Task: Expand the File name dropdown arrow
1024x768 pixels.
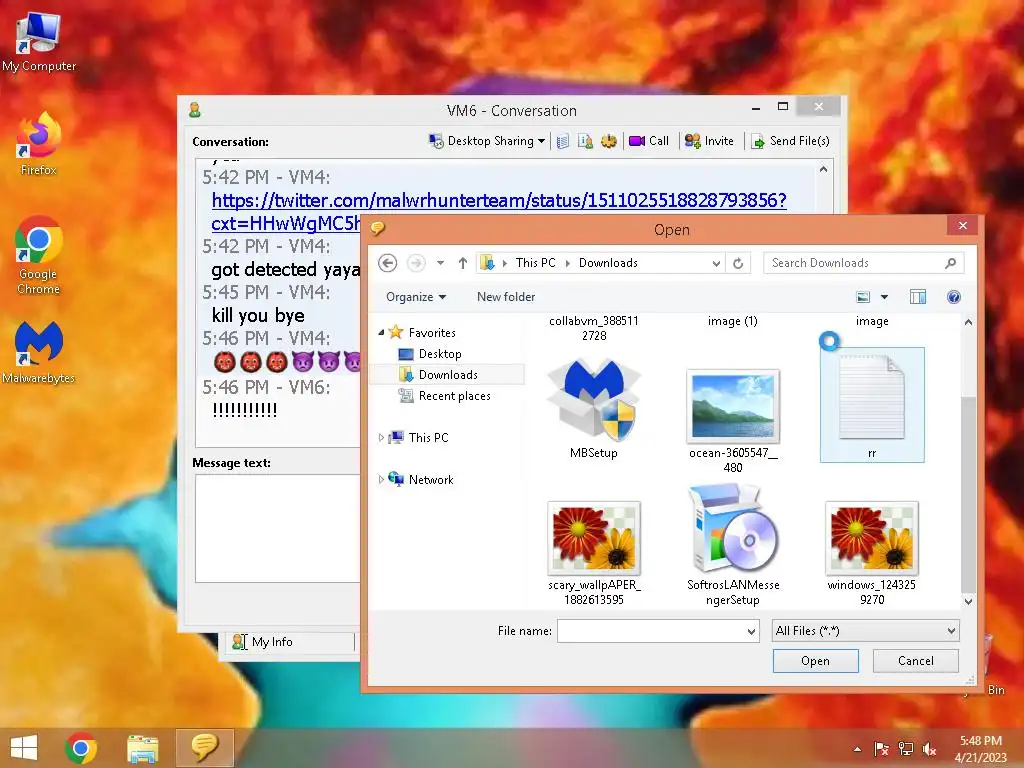Action: (752, 631)
